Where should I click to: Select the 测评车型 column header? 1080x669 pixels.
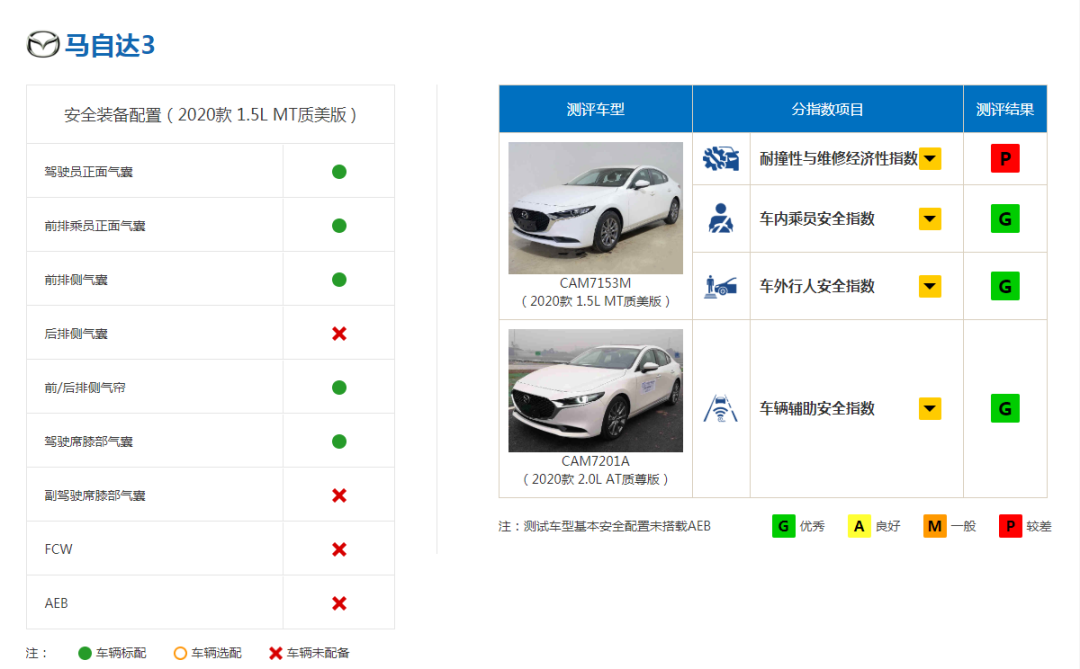click(595, 109)
